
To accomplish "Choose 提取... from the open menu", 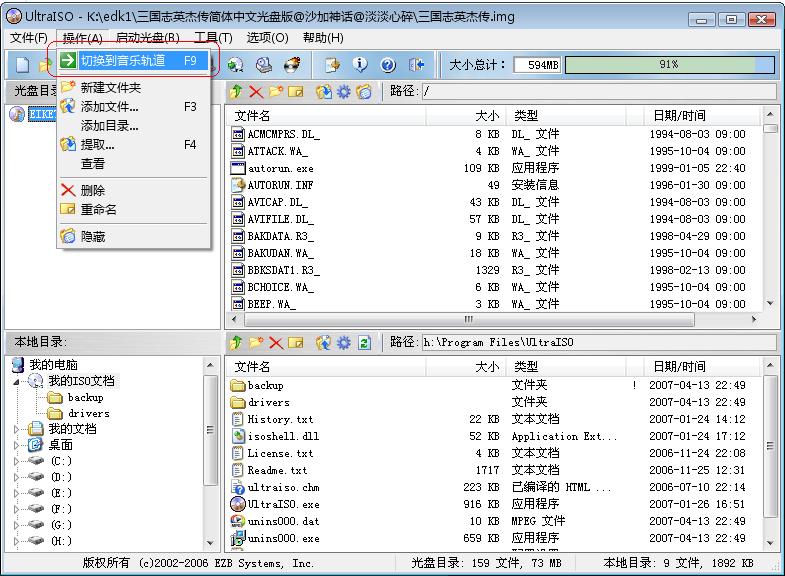I will coord(97,145).
